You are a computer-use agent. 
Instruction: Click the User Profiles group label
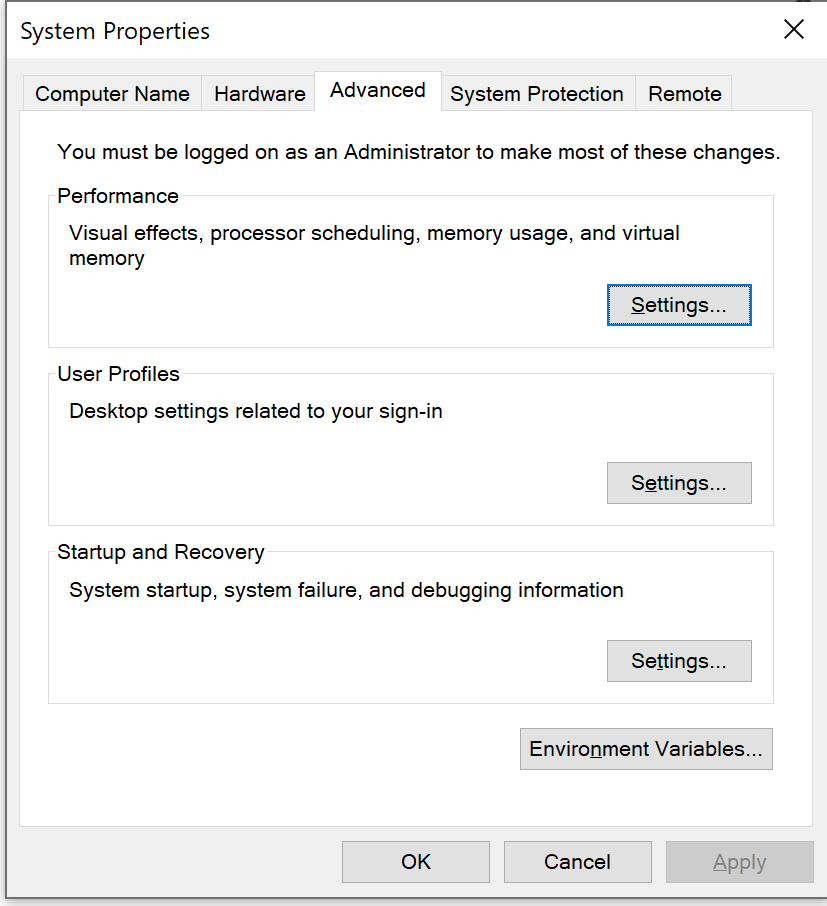[x=118, y=374]
